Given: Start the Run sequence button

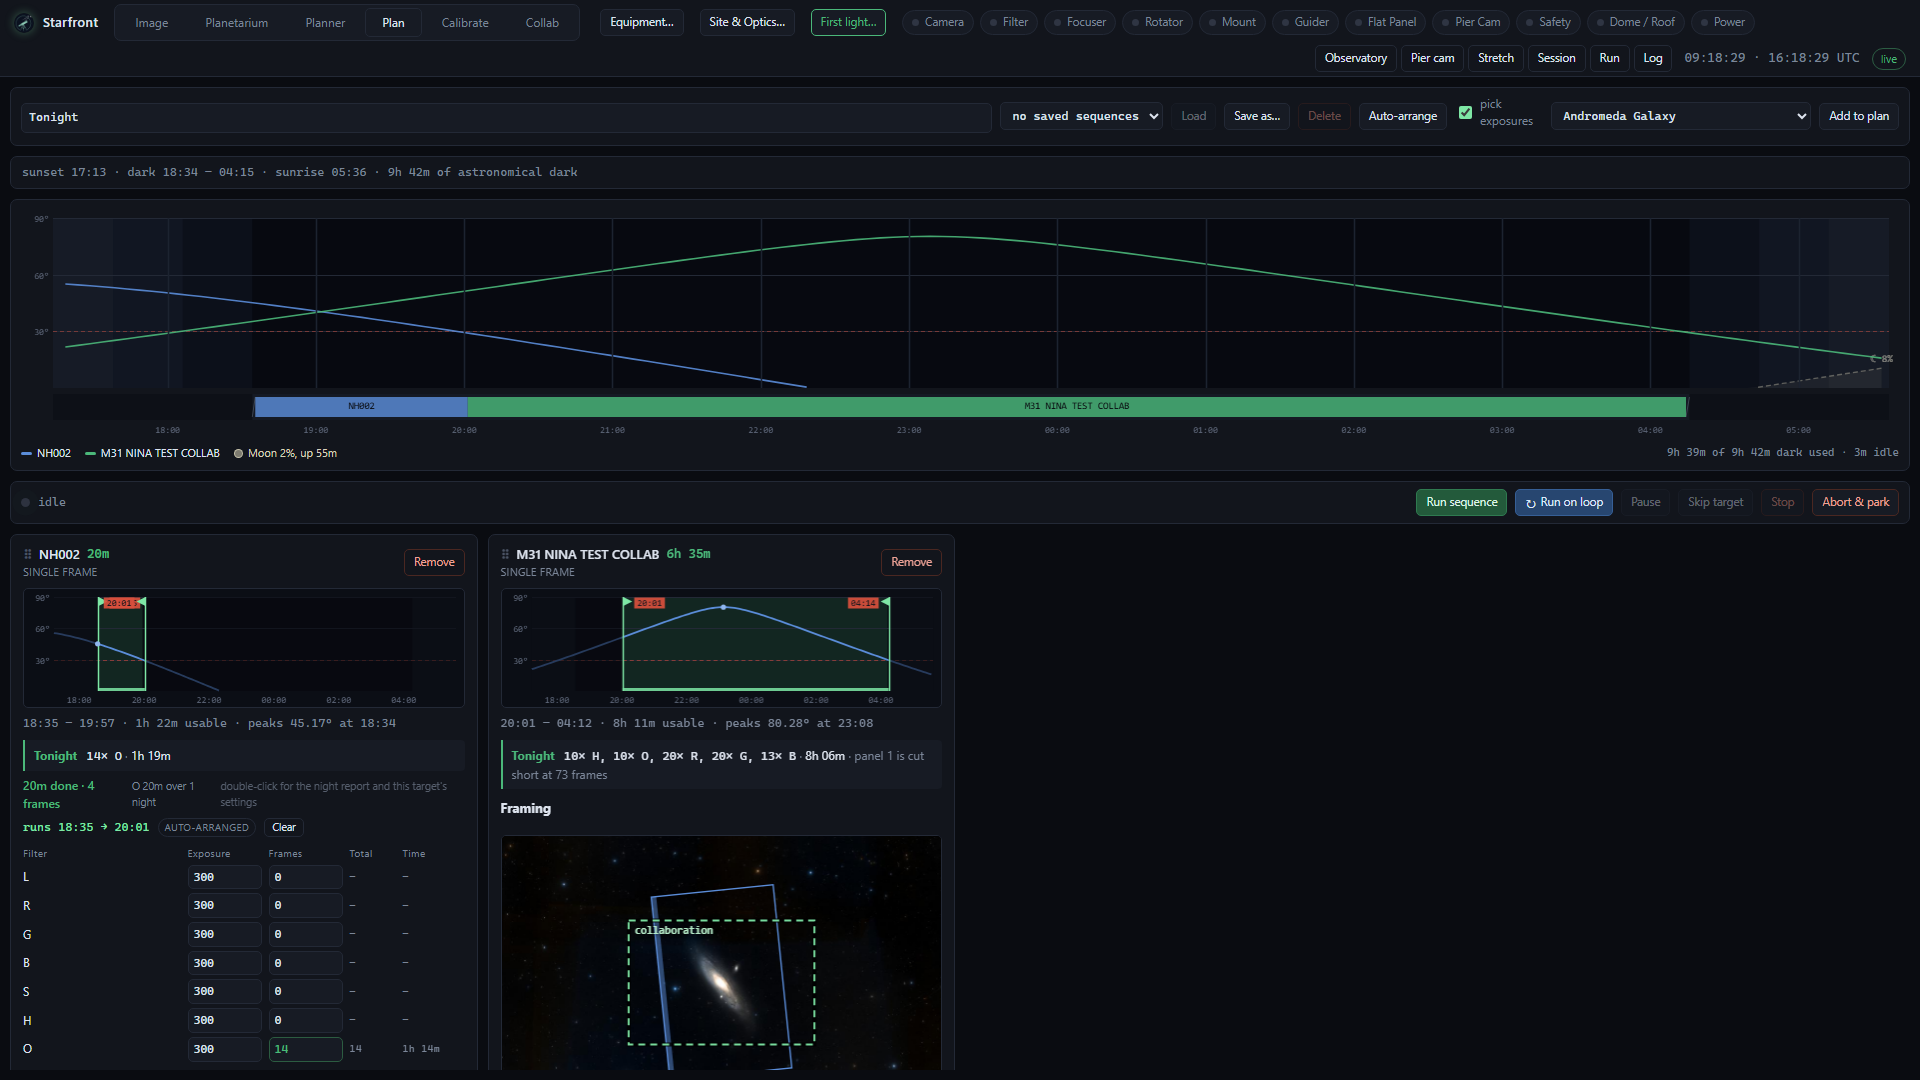Looking at the screenshot, I should [x=1461, y=502].
